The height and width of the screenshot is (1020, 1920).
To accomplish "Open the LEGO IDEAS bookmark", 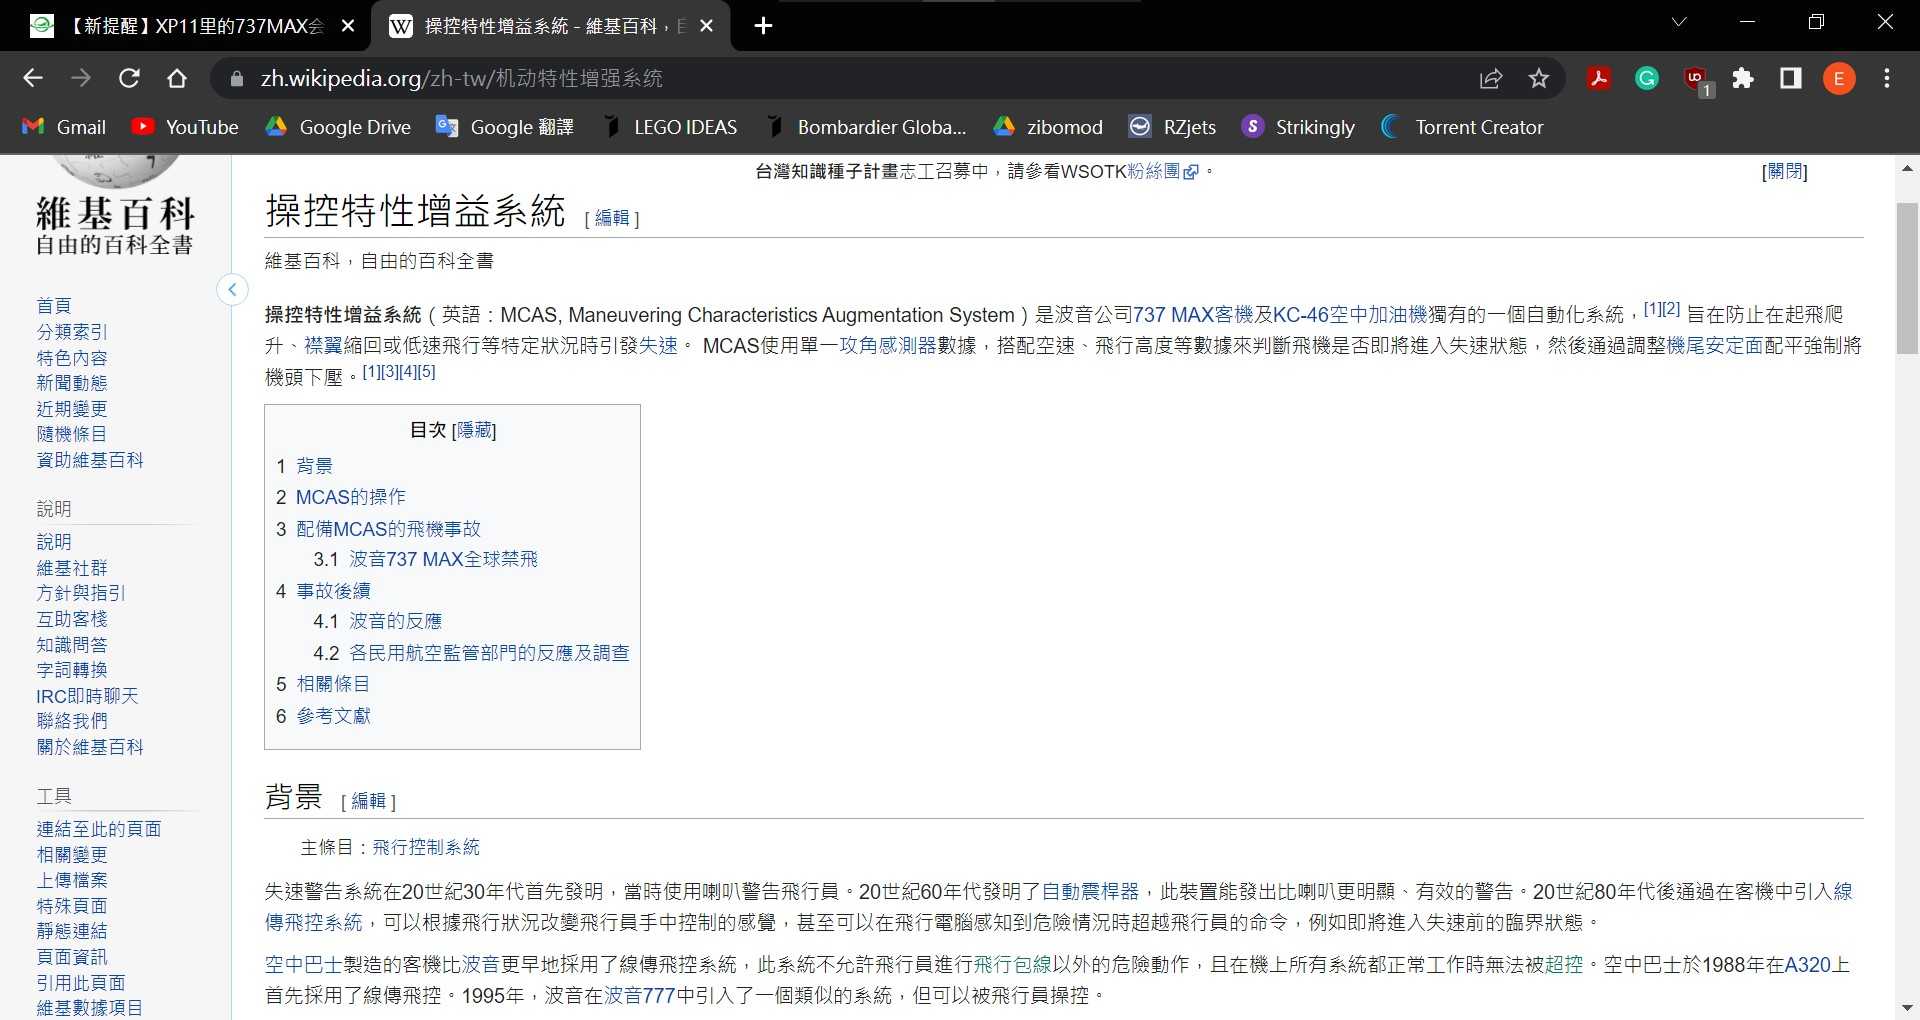I will (x=669, y=127).
